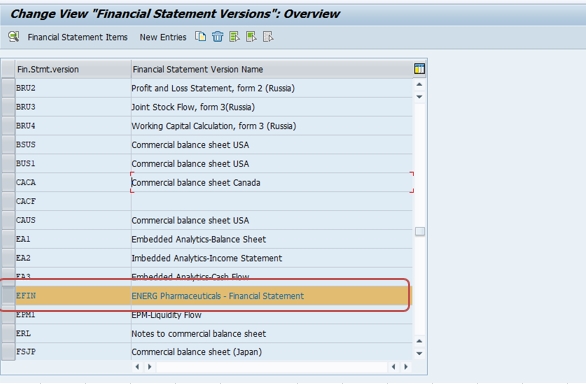The height and width of the screenshot is (384, 586).
Task: Click the Delete trash can icon
Action: [218, 37]
